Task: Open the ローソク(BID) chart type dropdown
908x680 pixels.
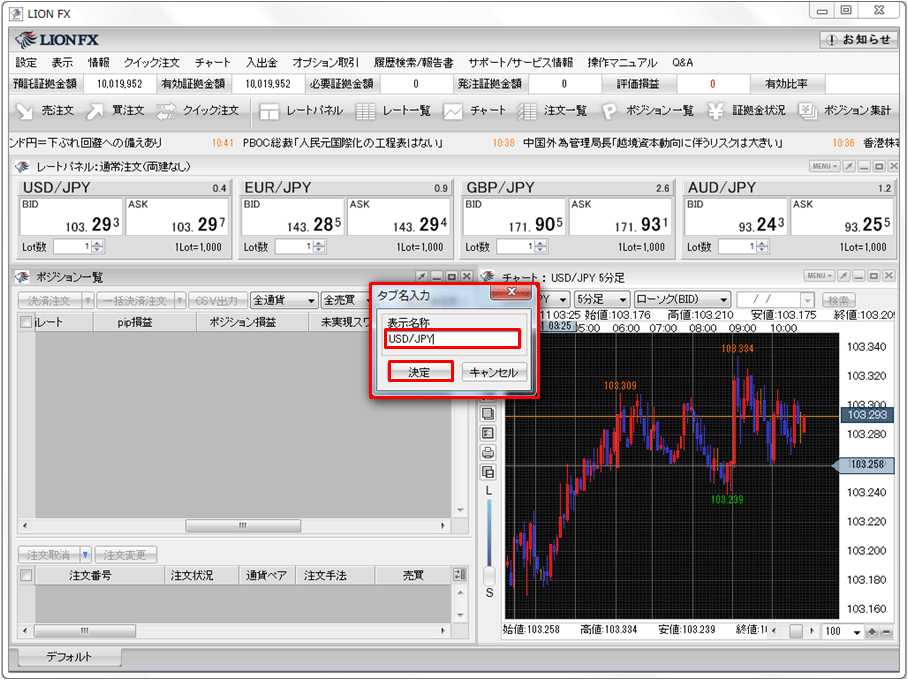Action: 682,299
